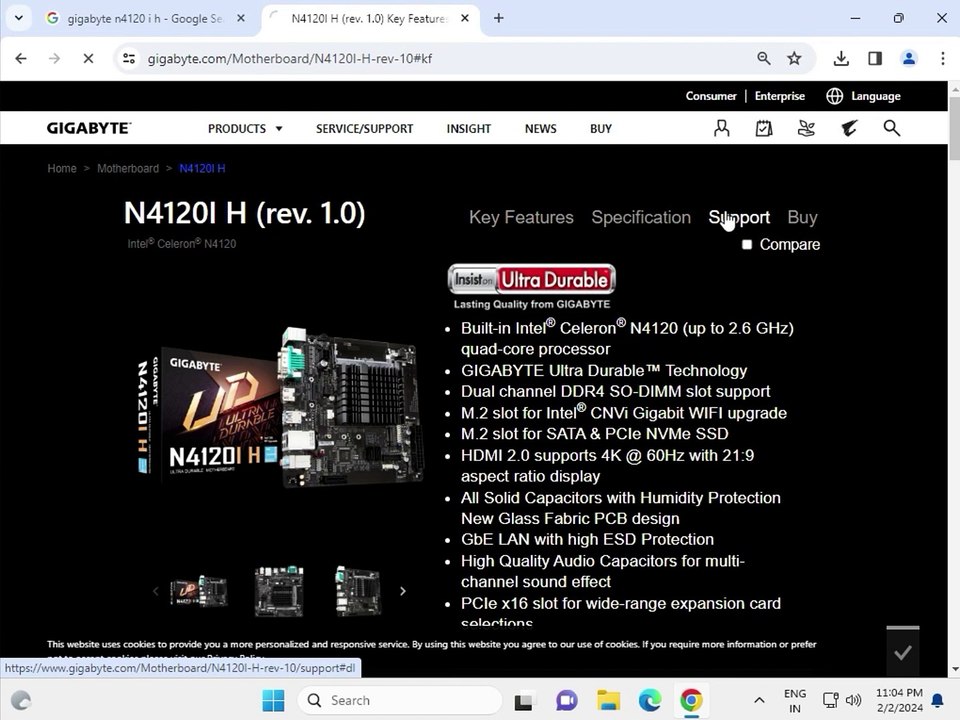
Task: Open tab search dropdown arrow
Action: point(19,18)
